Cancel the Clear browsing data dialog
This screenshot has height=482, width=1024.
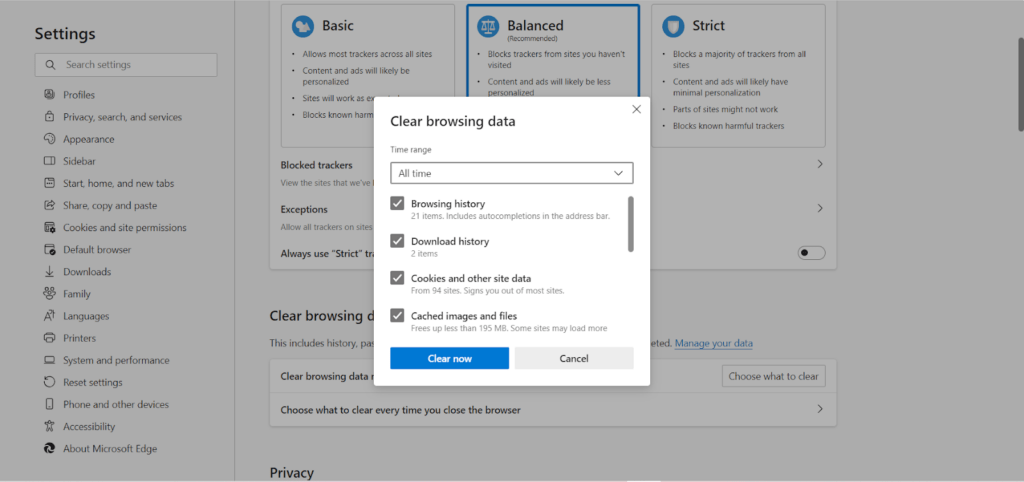tap(574, 358)
